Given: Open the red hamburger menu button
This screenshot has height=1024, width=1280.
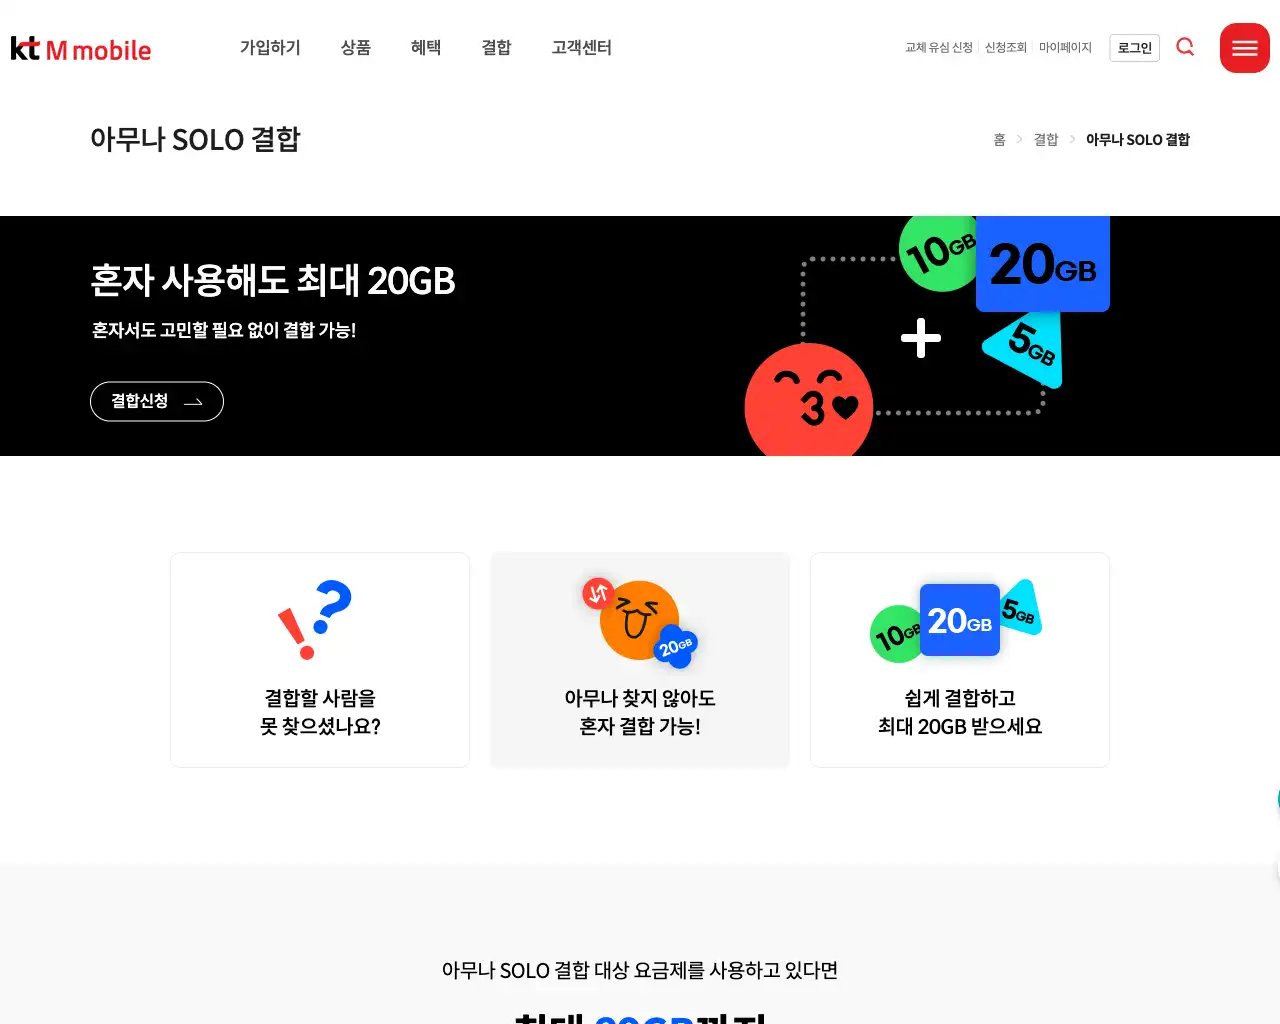Looking at the screenshot, I should tap(1245, 48).
